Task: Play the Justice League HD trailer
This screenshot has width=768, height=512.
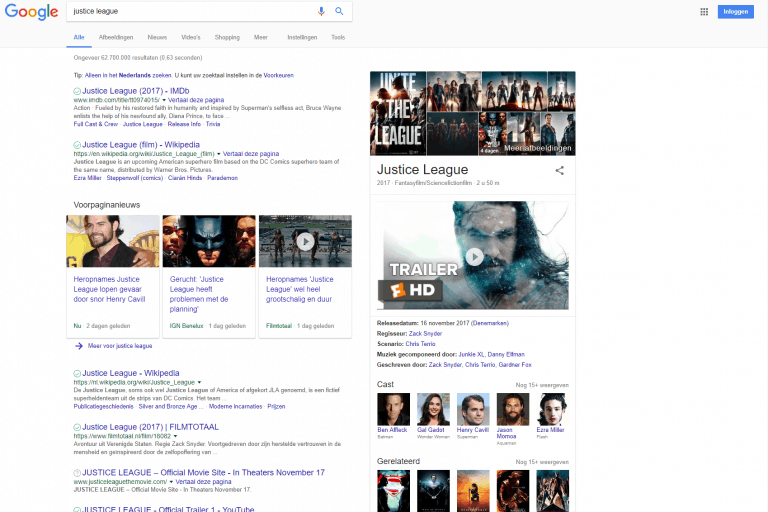Action: click(x=473, y=255)
